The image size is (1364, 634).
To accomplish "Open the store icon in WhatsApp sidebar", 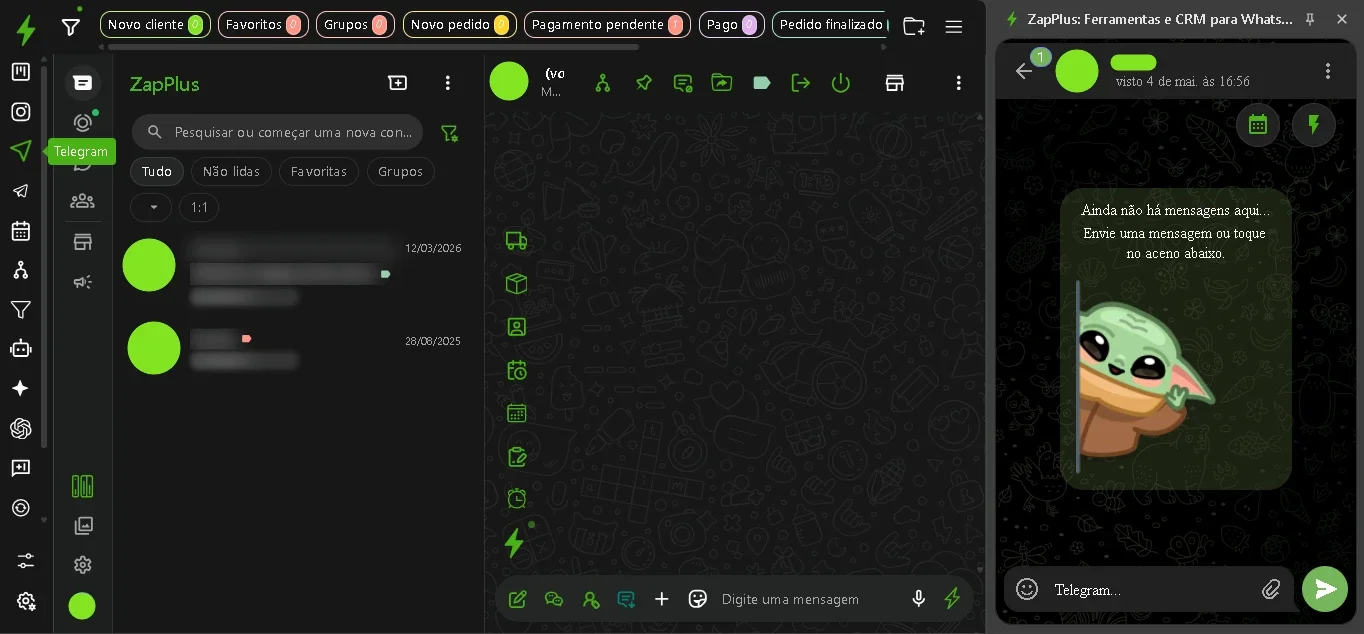I will (83, 242).
